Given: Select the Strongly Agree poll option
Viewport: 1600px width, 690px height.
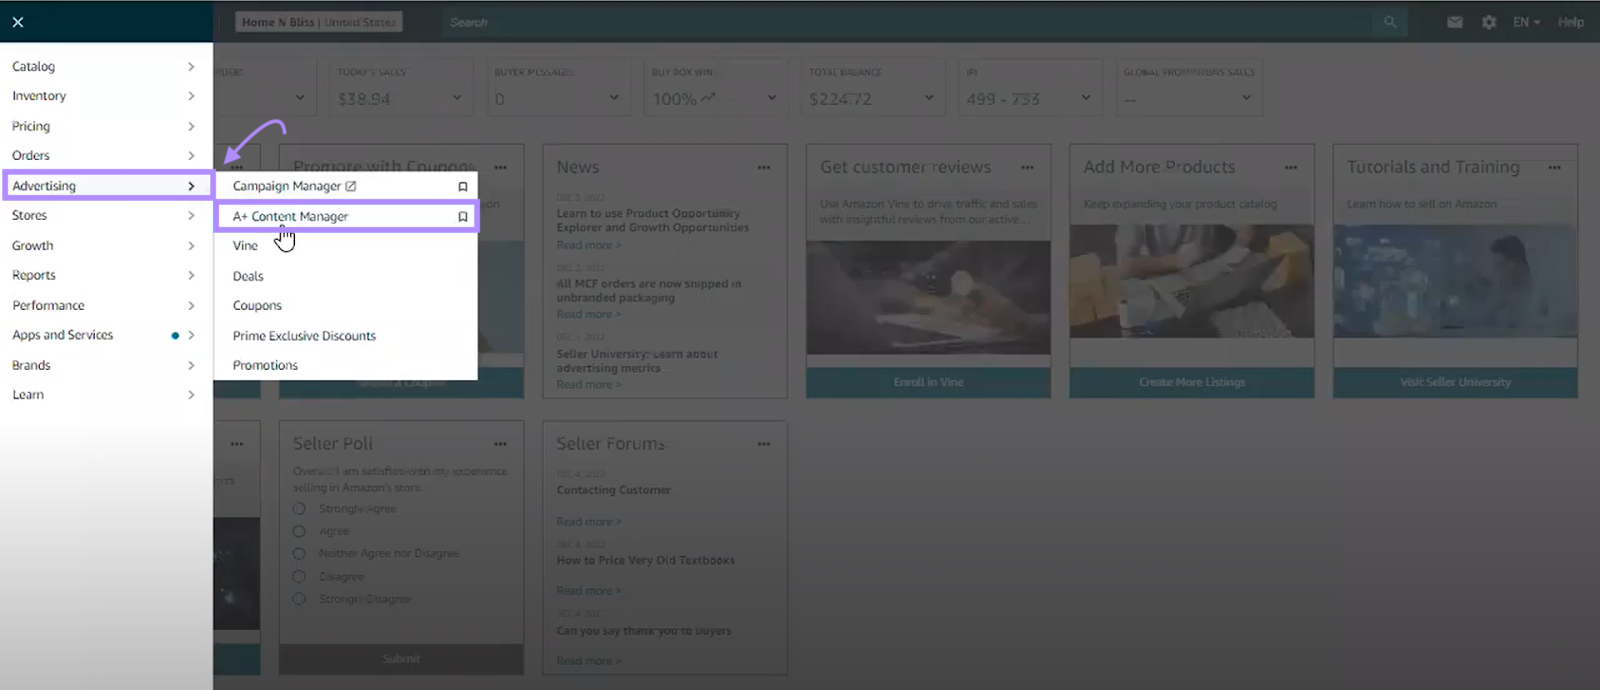Looking at the screenshot, I should (299, 509).
